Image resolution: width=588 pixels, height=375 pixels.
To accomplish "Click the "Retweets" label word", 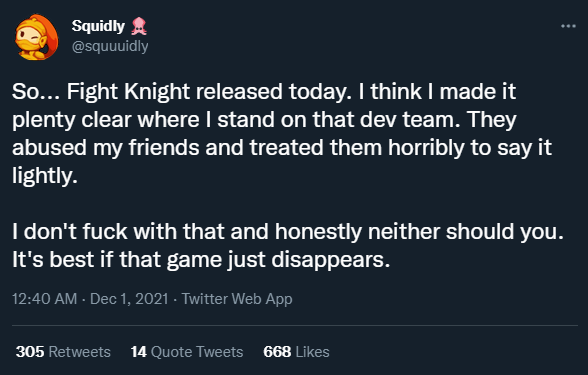I will coord(80,352).
